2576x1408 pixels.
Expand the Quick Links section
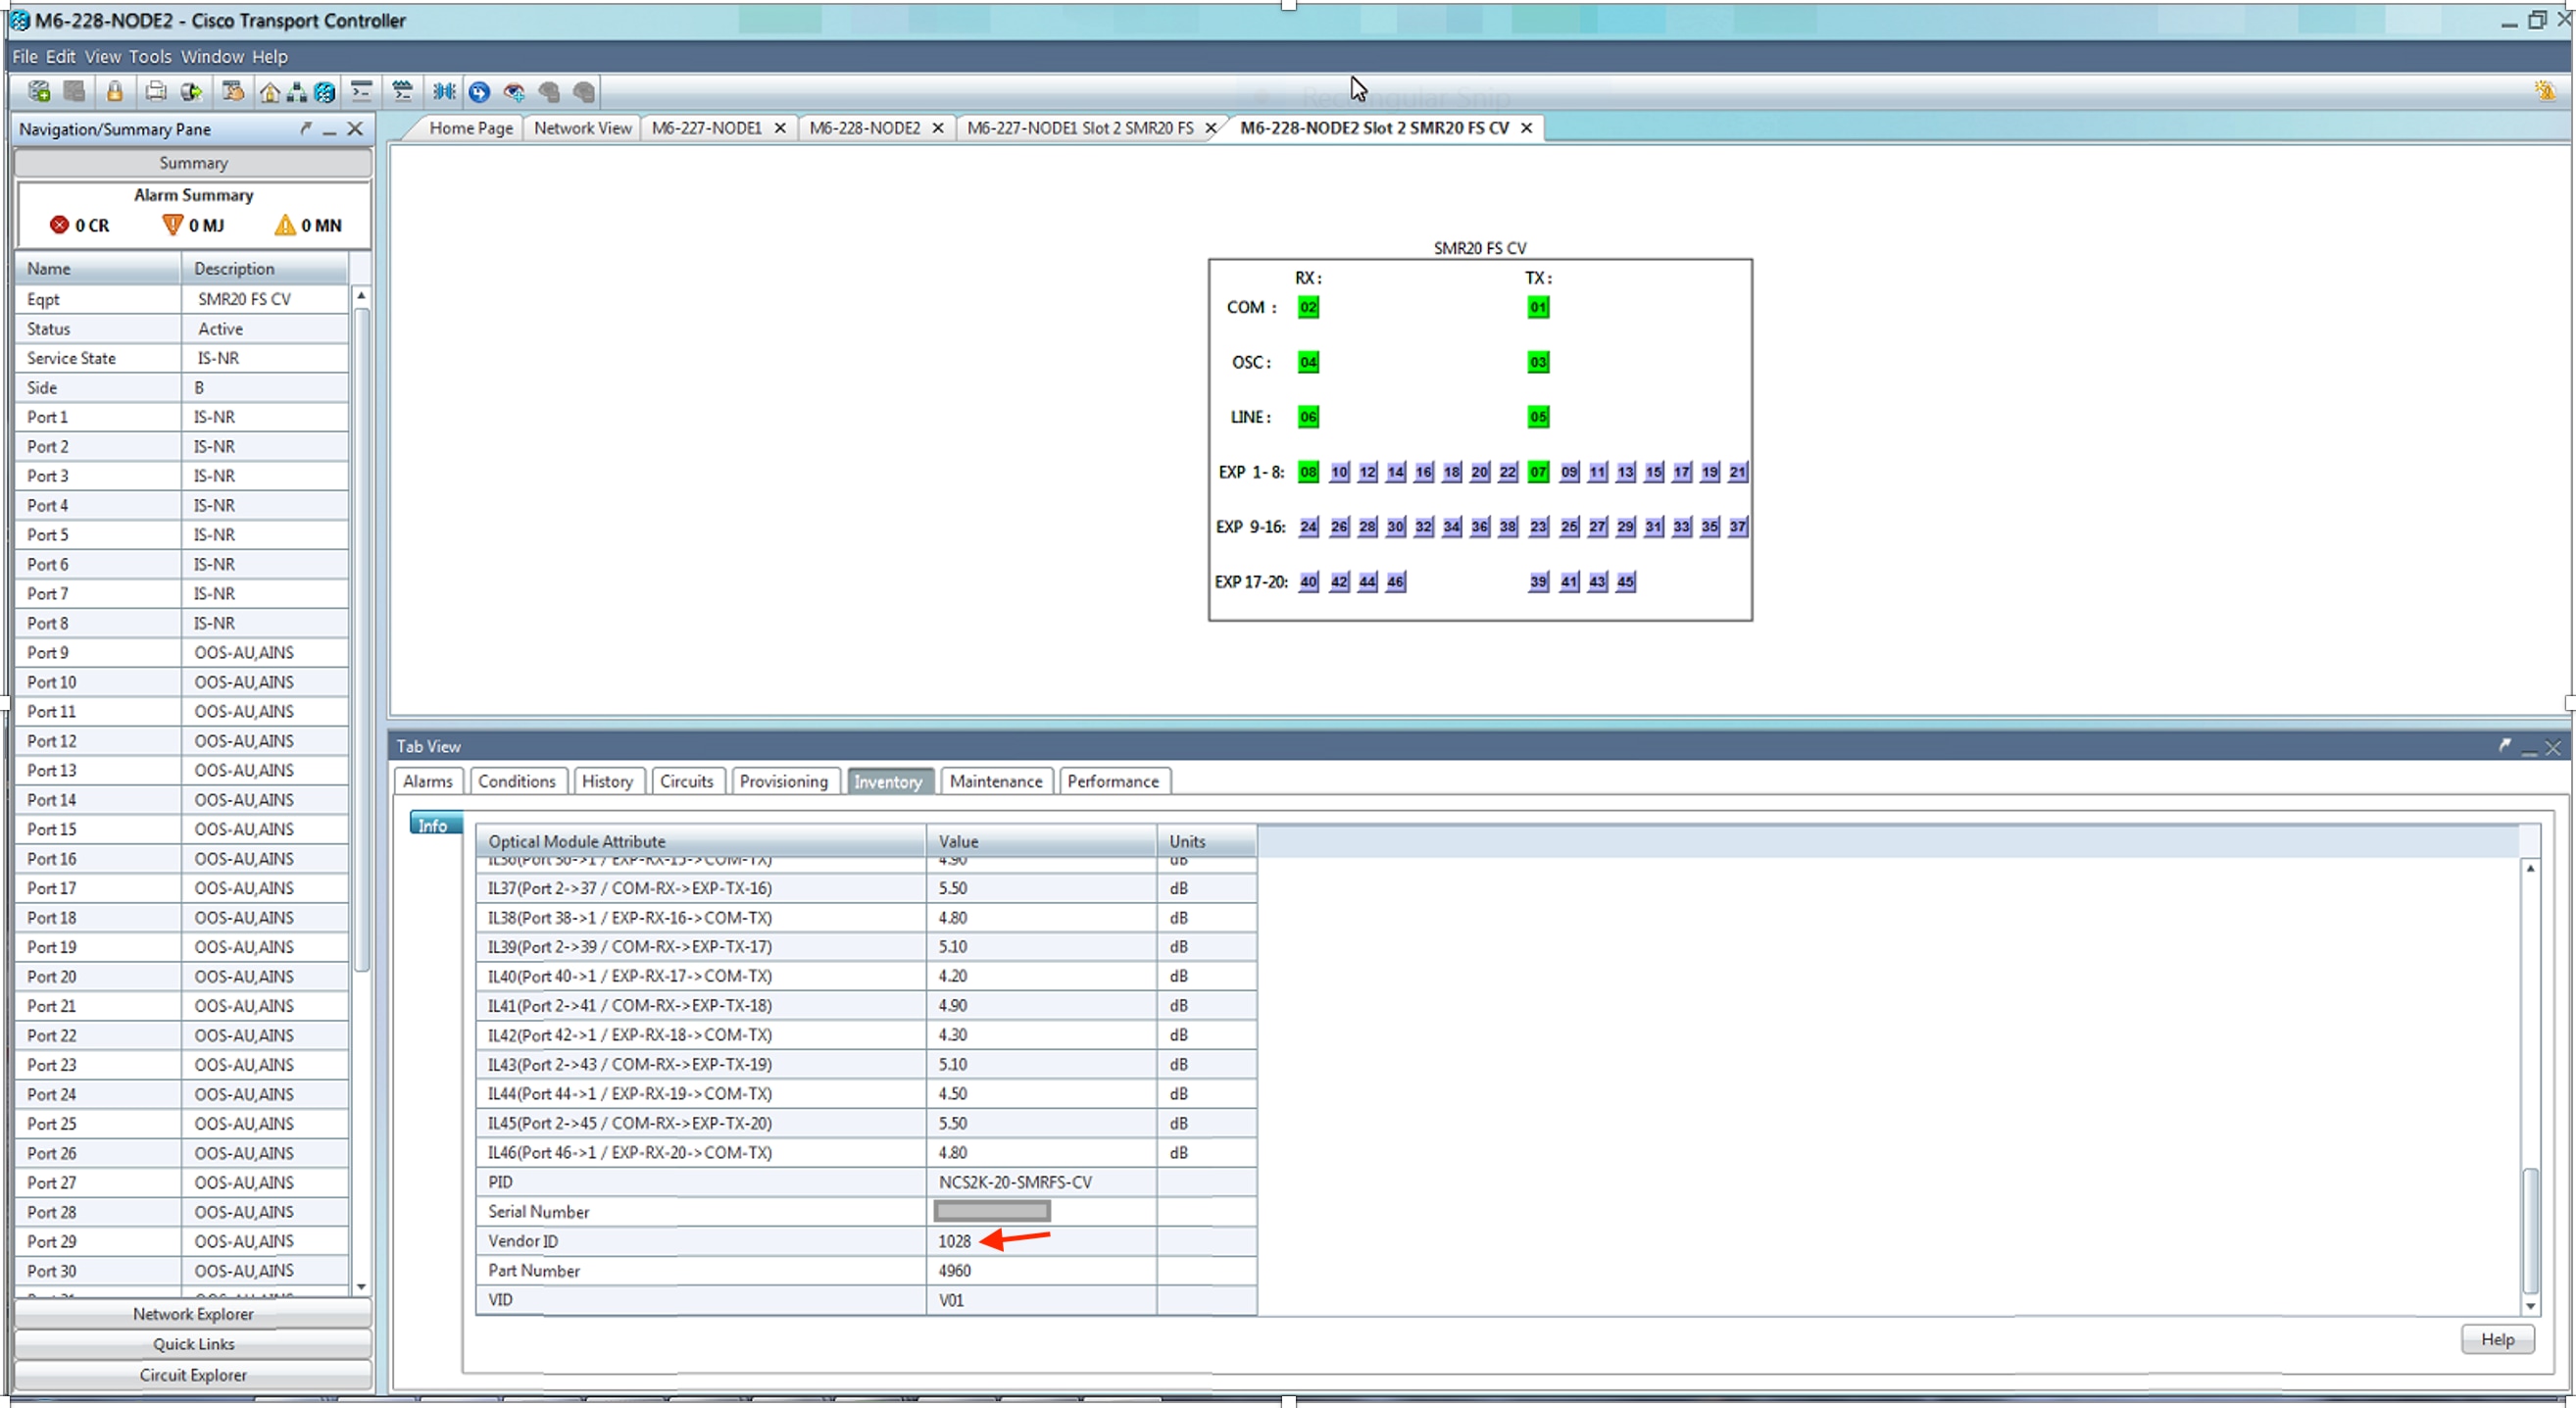[193, 1344]
